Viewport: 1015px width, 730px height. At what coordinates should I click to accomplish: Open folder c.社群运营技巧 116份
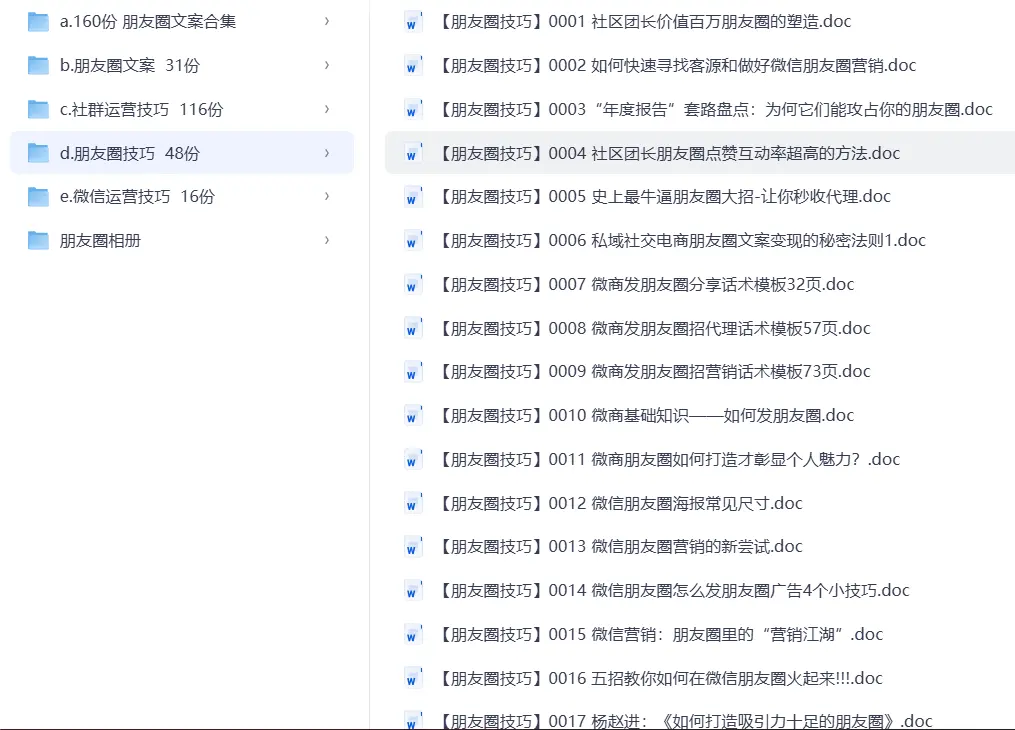pyautogui.click(x=182, y=109)
